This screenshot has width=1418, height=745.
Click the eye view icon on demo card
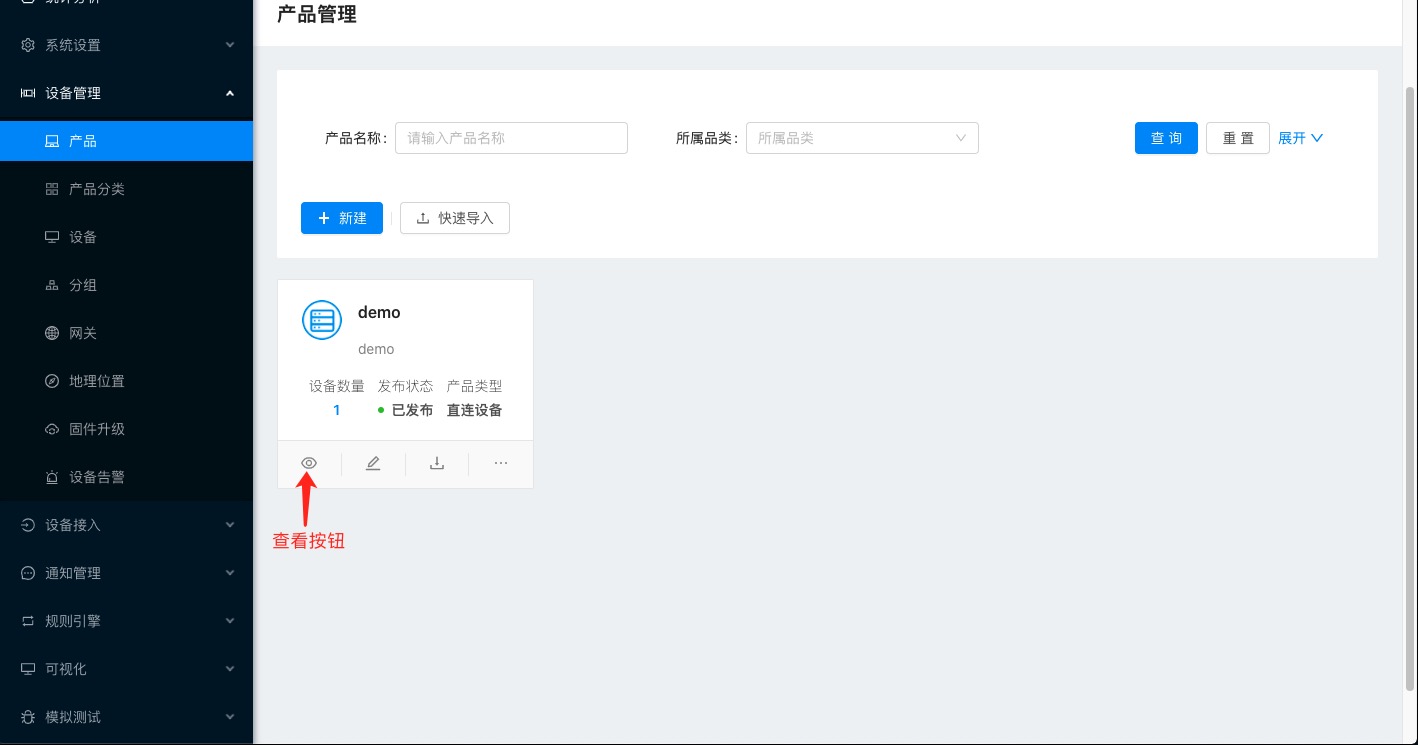pyautogui.click(x=309, y=463)
